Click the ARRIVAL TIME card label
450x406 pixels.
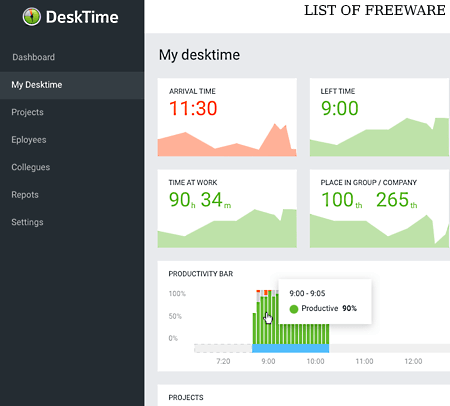(x=192, y=91)
